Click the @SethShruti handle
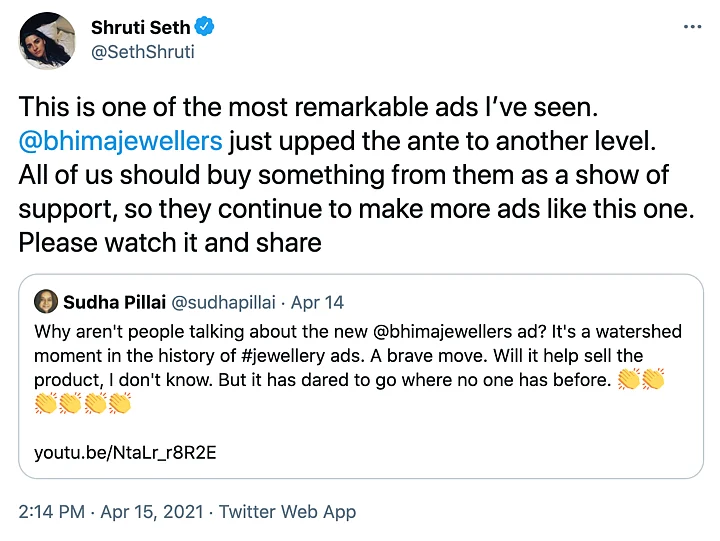The image size is (720, 541). [142, 52]
